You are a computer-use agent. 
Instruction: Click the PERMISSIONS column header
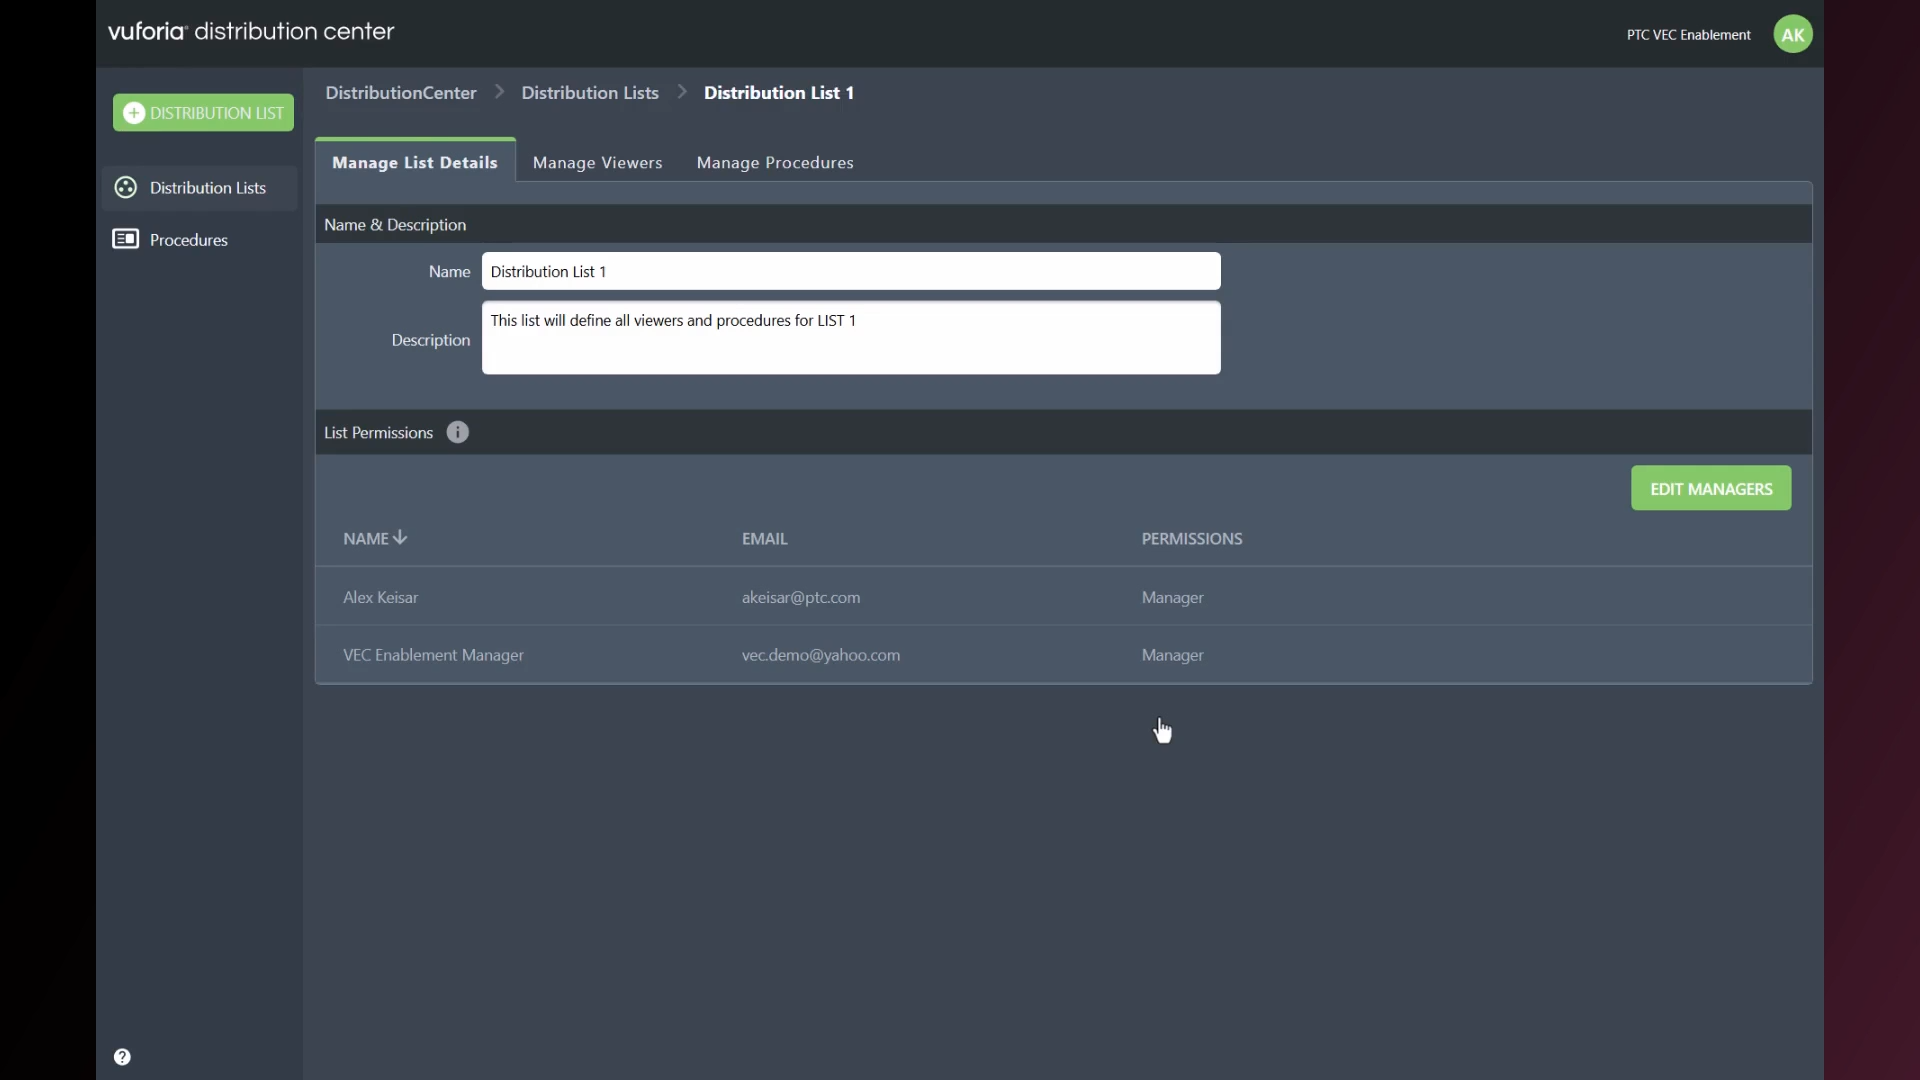[x=1192, y=538]
